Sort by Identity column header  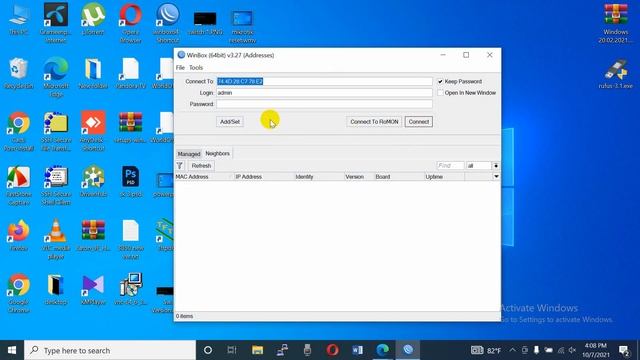click(319, 177)
